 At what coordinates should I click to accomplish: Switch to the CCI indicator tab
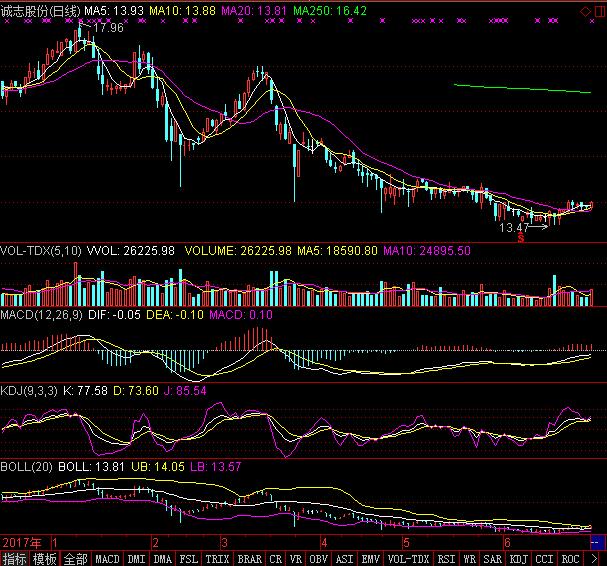tap(544, 559)
